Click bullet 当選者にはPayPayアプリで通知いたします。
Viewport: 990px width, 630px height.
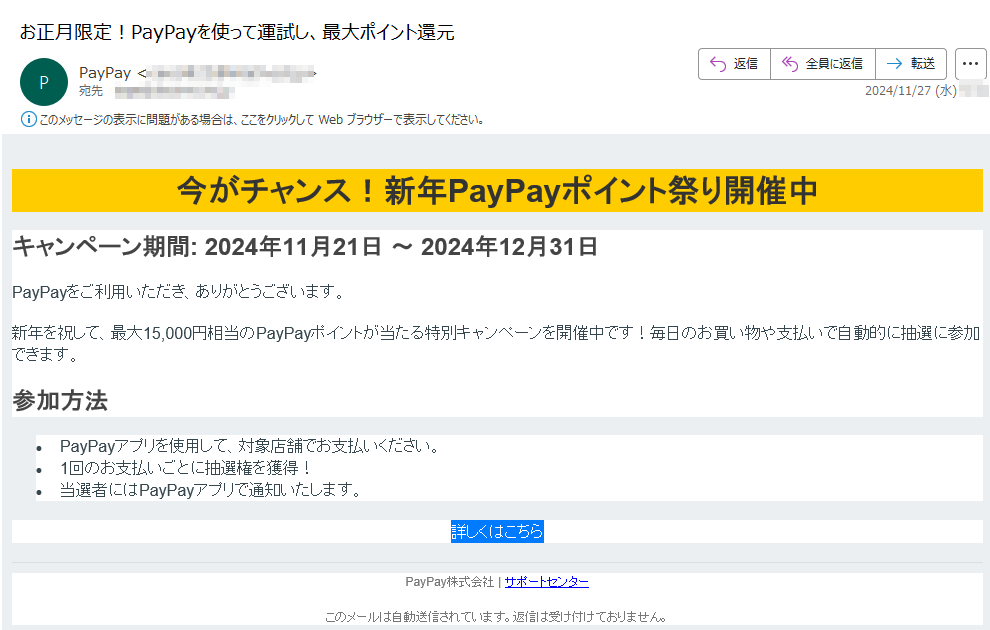[x=211, y=490]
